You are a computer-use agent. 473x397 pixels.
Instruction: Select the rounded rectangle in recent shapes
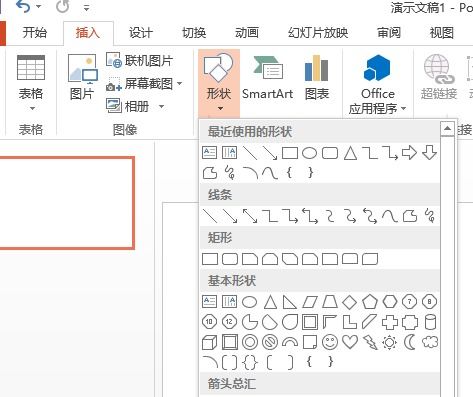[x=330, y=153]
